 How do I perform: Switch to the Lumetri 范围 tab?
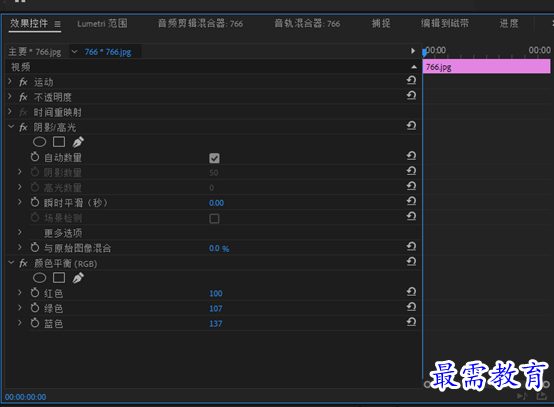point(102,24)
